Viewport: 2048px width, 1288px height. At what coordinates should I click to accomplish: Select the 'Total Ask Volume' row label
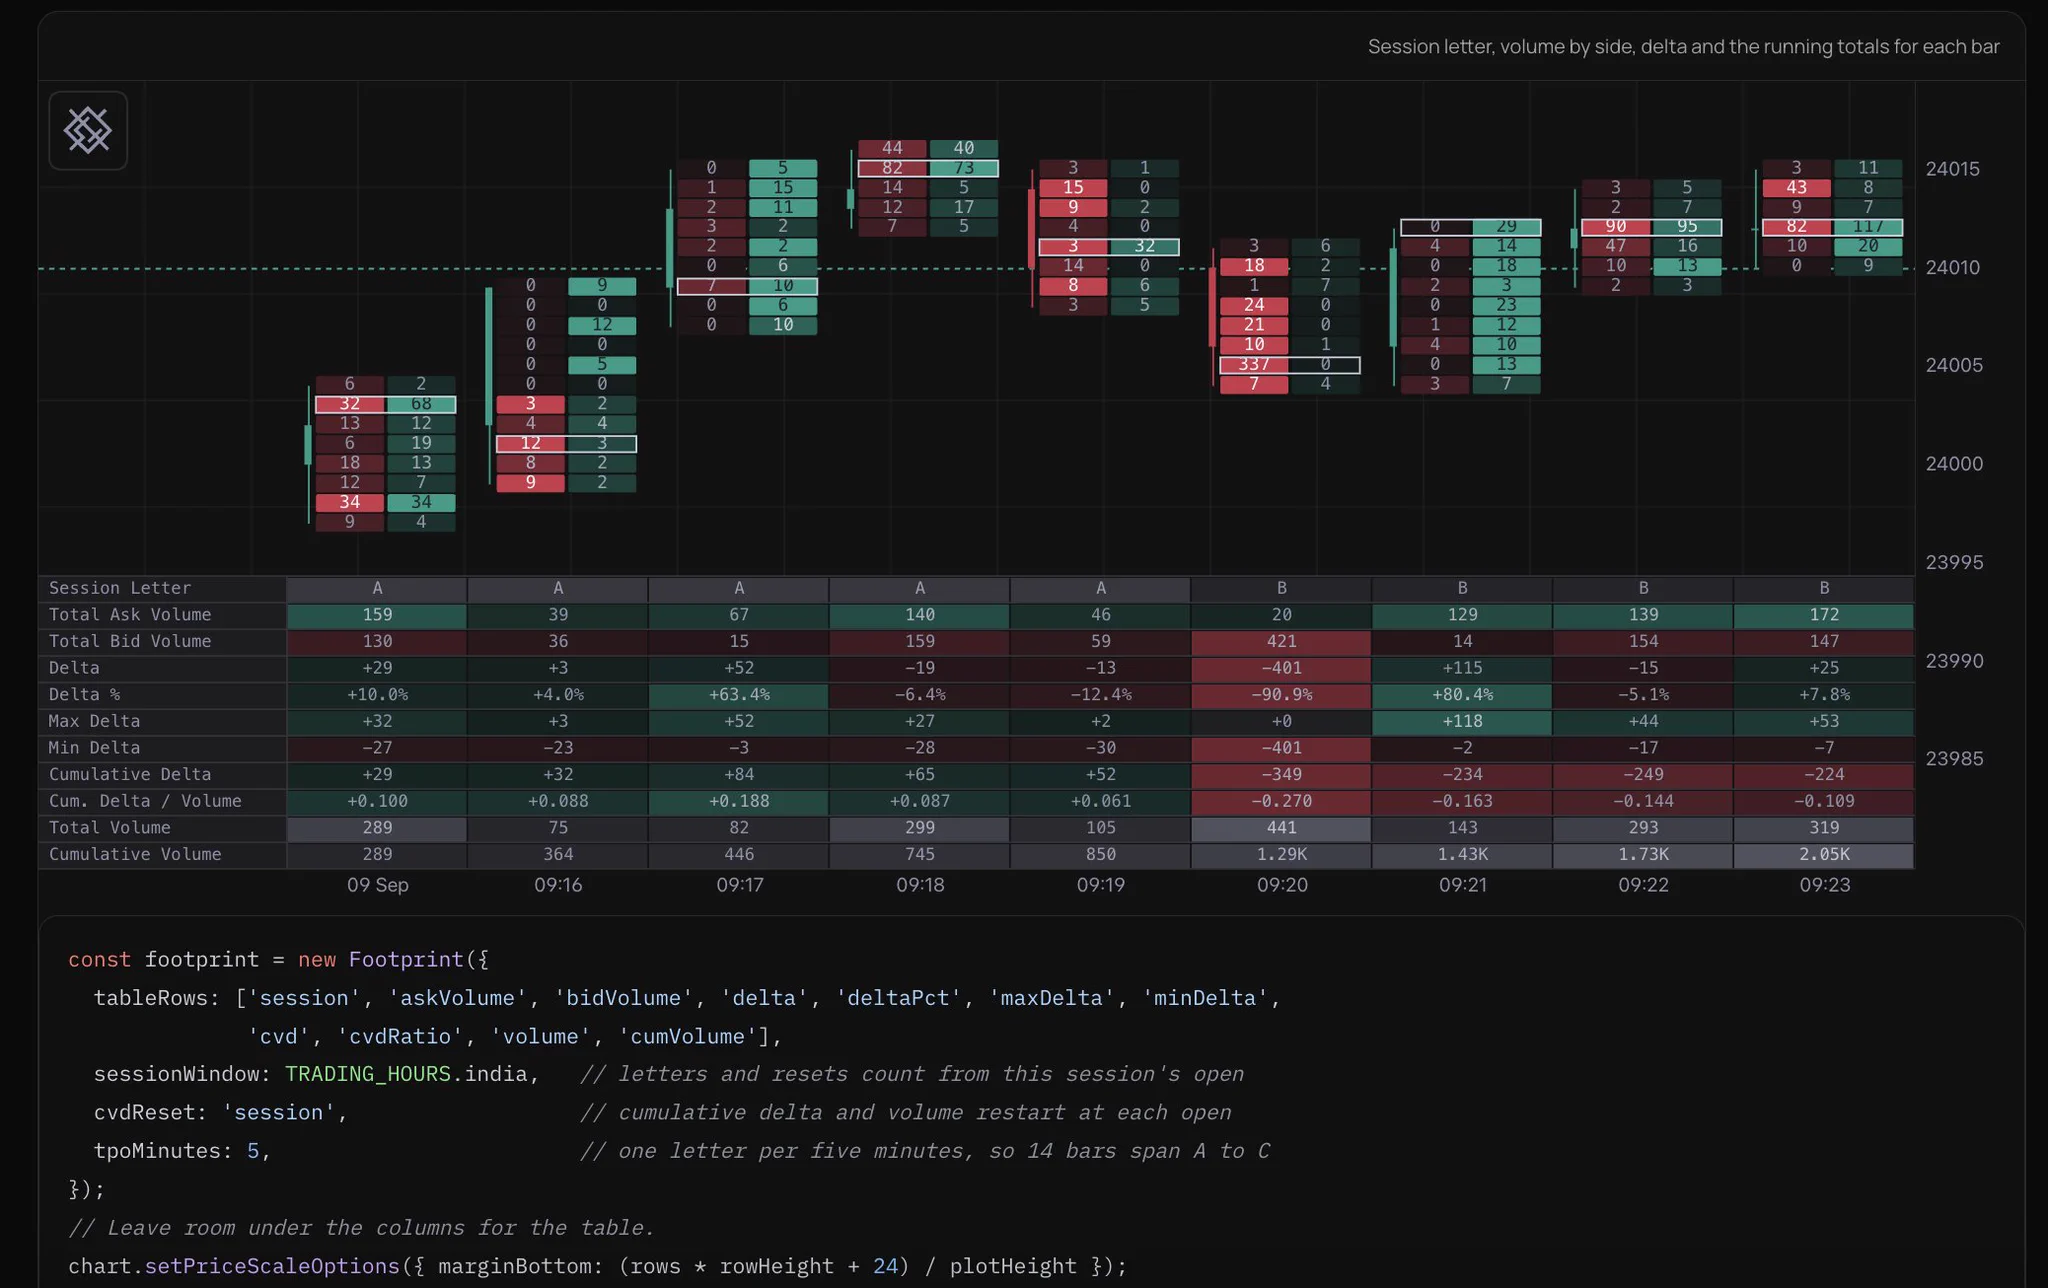(130, 615)
